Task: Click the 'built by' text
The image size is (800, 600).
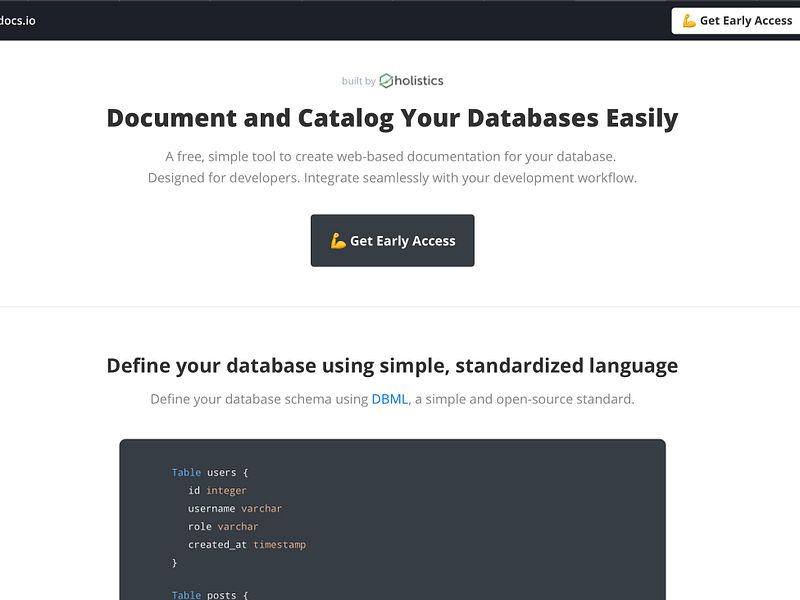Action: [358, 81]
